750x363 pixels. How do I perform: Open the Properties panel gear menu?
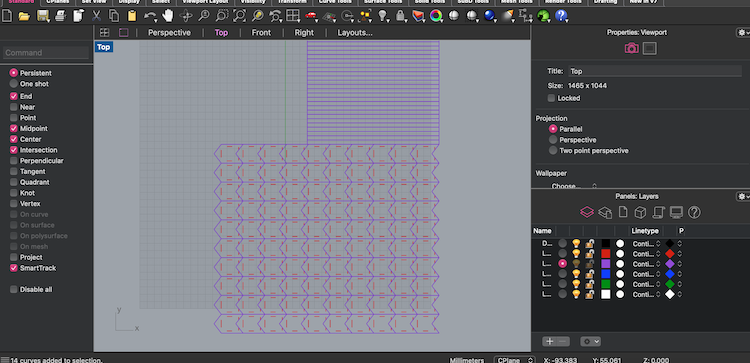pos(742,33)
